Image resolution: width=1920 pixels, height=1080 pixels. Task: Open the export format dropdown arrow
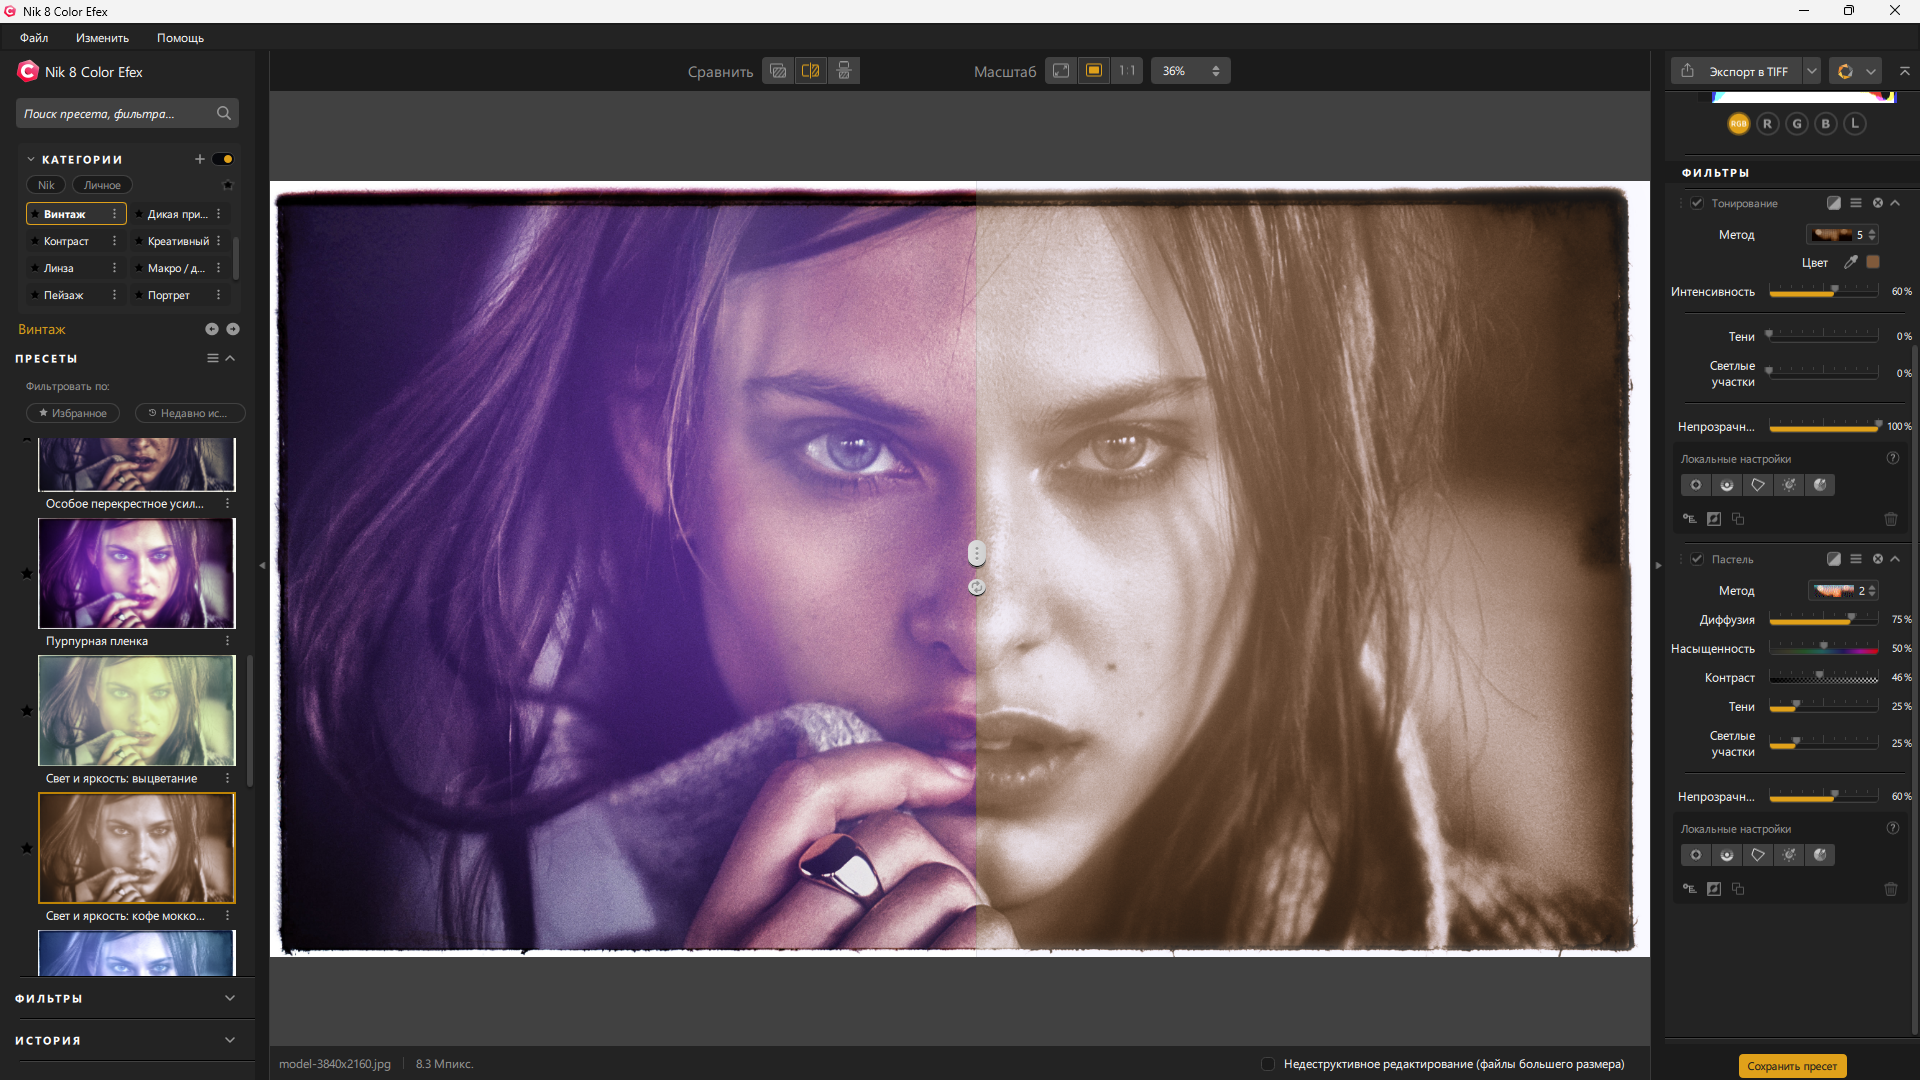pyautogui.click(x=1811, y=71)
